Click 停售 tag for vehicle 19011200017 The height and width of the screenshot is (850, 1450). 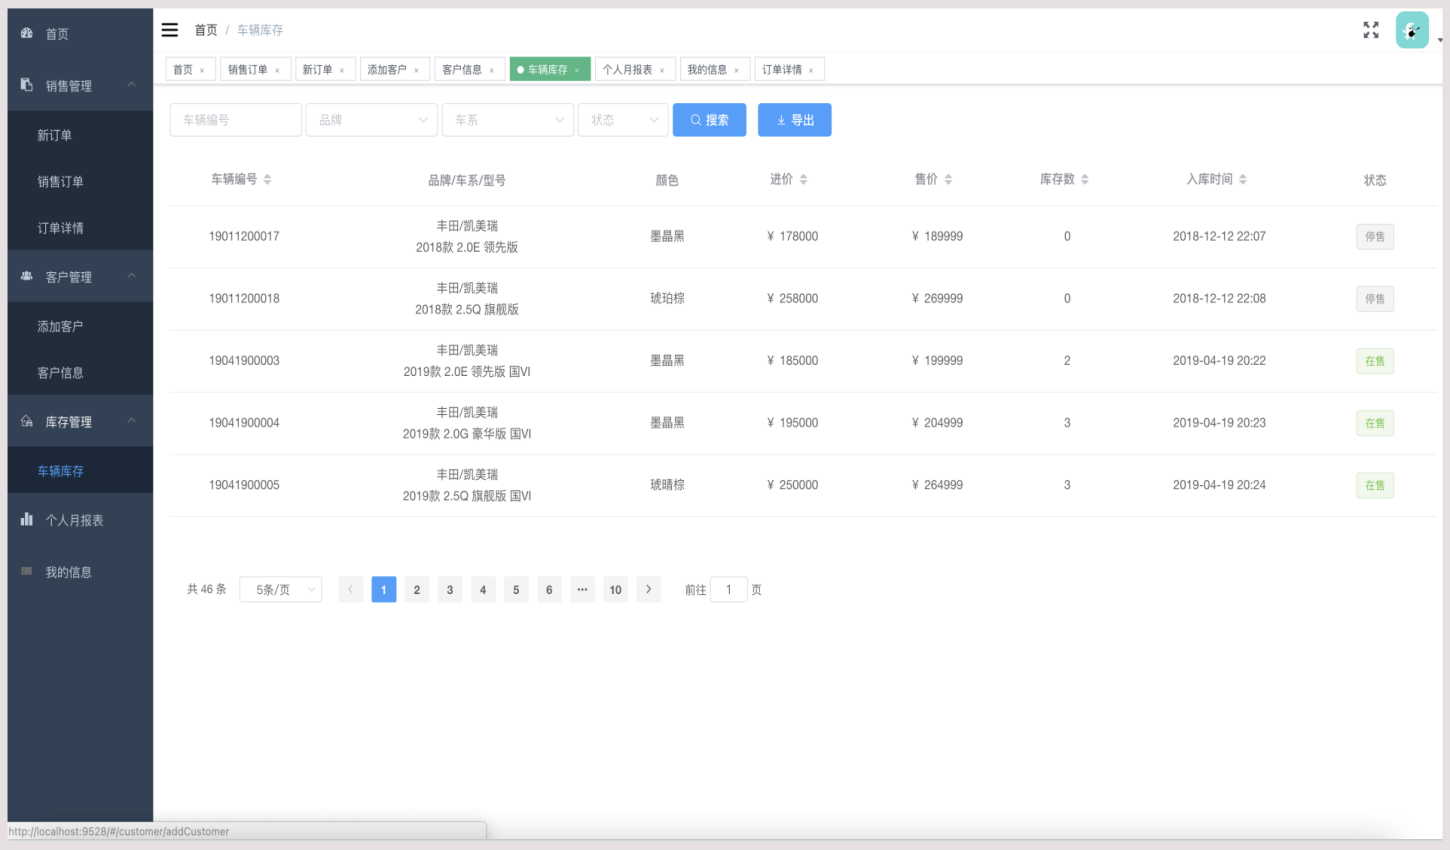pos(1375,237)
